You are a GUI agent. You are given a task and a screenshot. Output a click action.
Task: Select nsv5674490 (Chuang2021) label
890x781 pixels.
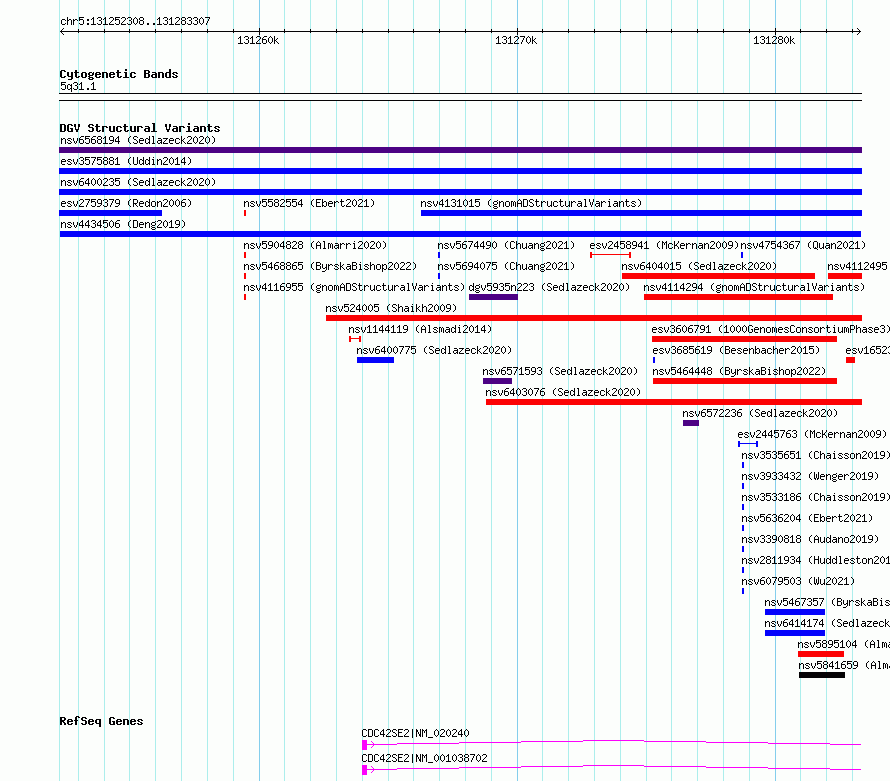pos(506,245)
